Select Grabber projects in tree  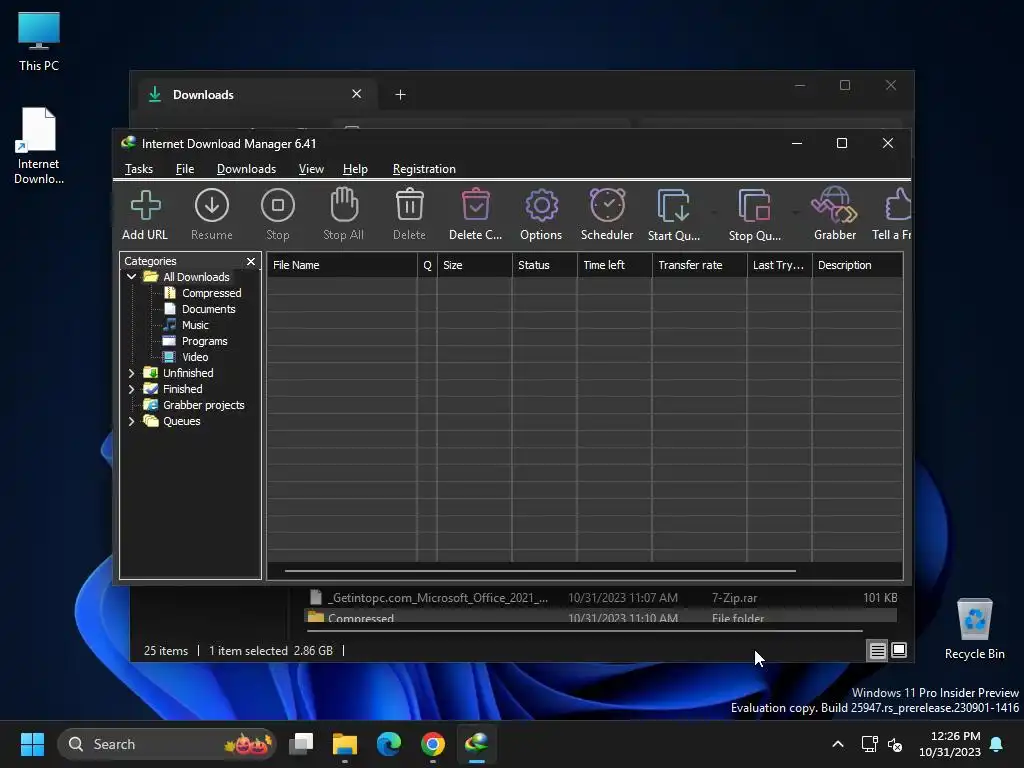pyautogui.click(x=203, y=405)
